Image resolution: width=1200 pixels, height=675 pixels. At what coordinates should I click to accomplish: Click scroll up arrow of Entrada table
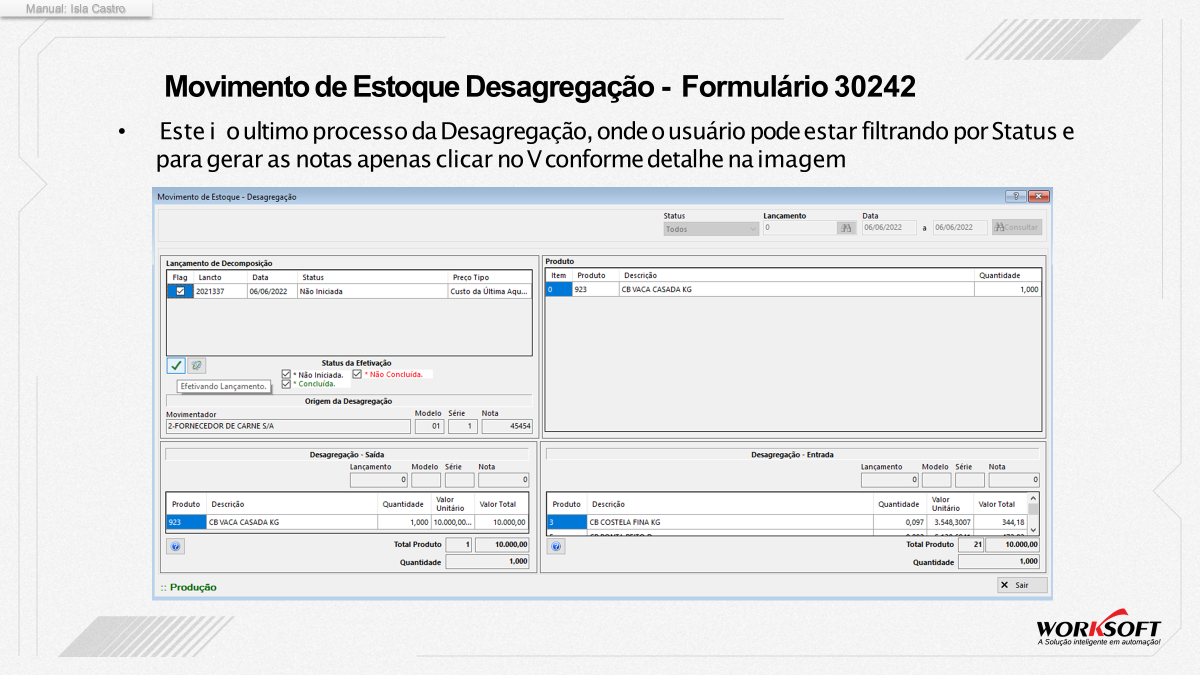1034,497
